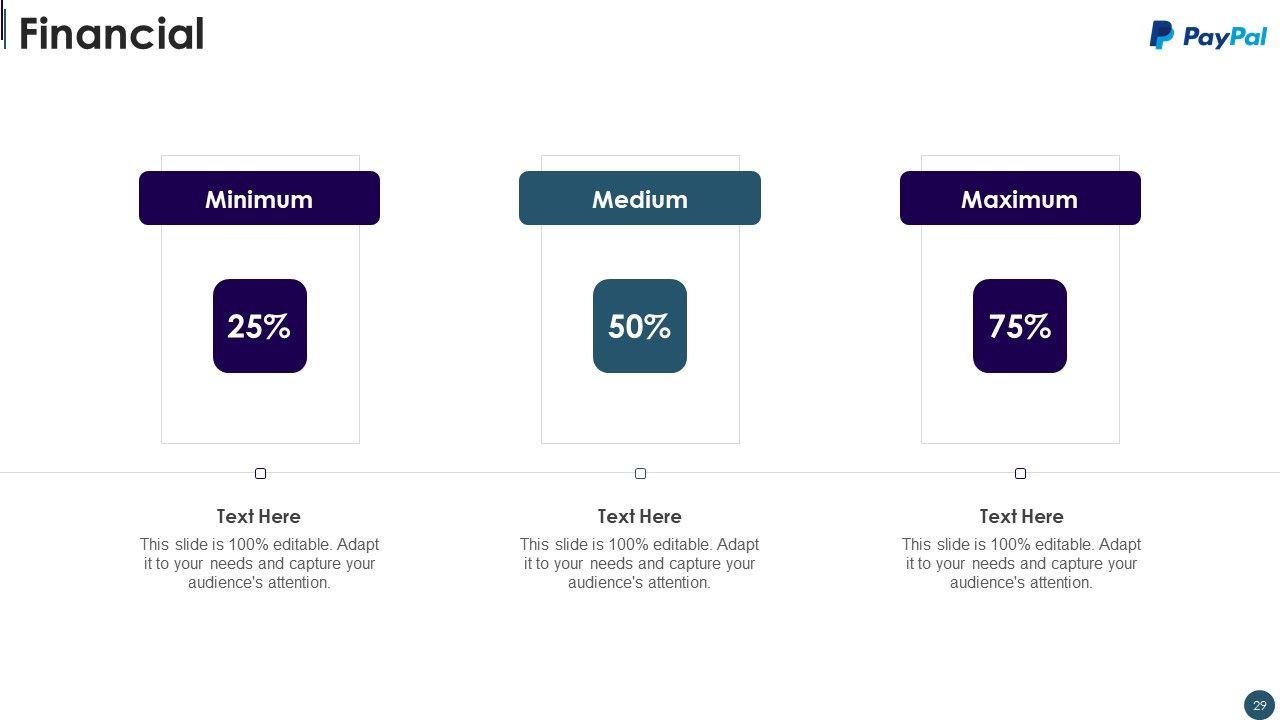This screenshot has height=720, width=1280.
Task: Click the empty Maximum card outline below 75%
Action: [1020, 408]
